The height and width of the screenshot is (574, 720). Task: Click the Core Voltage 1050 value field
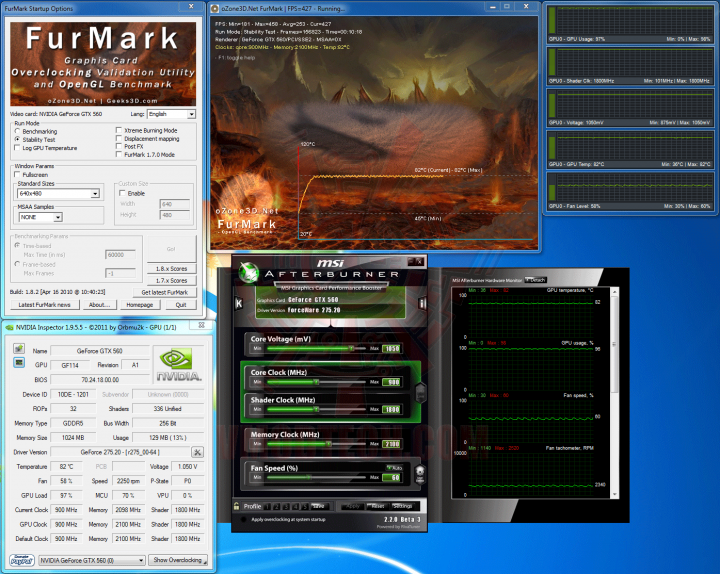tap(392, 349)
